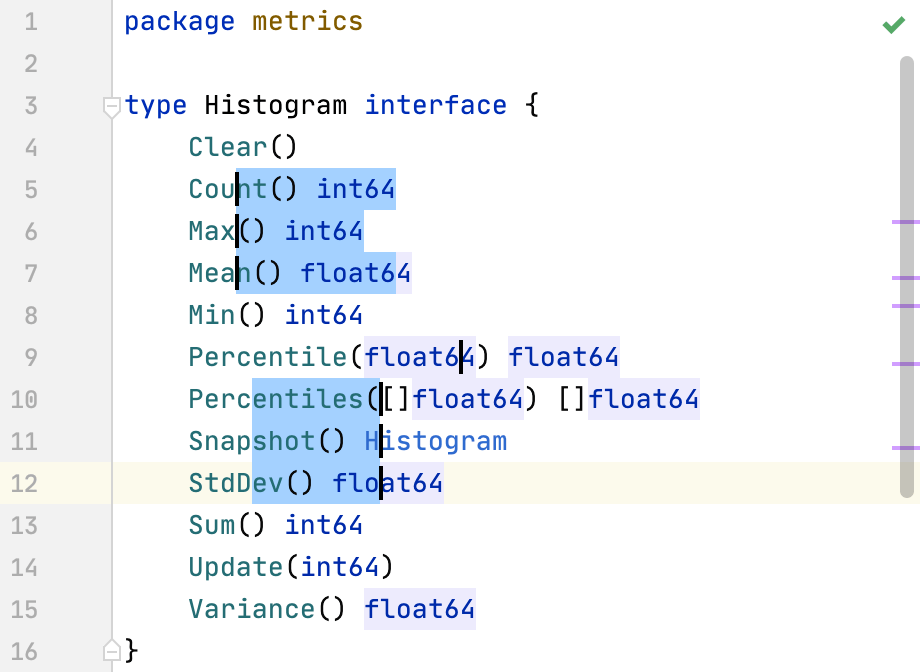Click the closing brace on line 16
The image size is (920, 672).
(x=131, y=650)
